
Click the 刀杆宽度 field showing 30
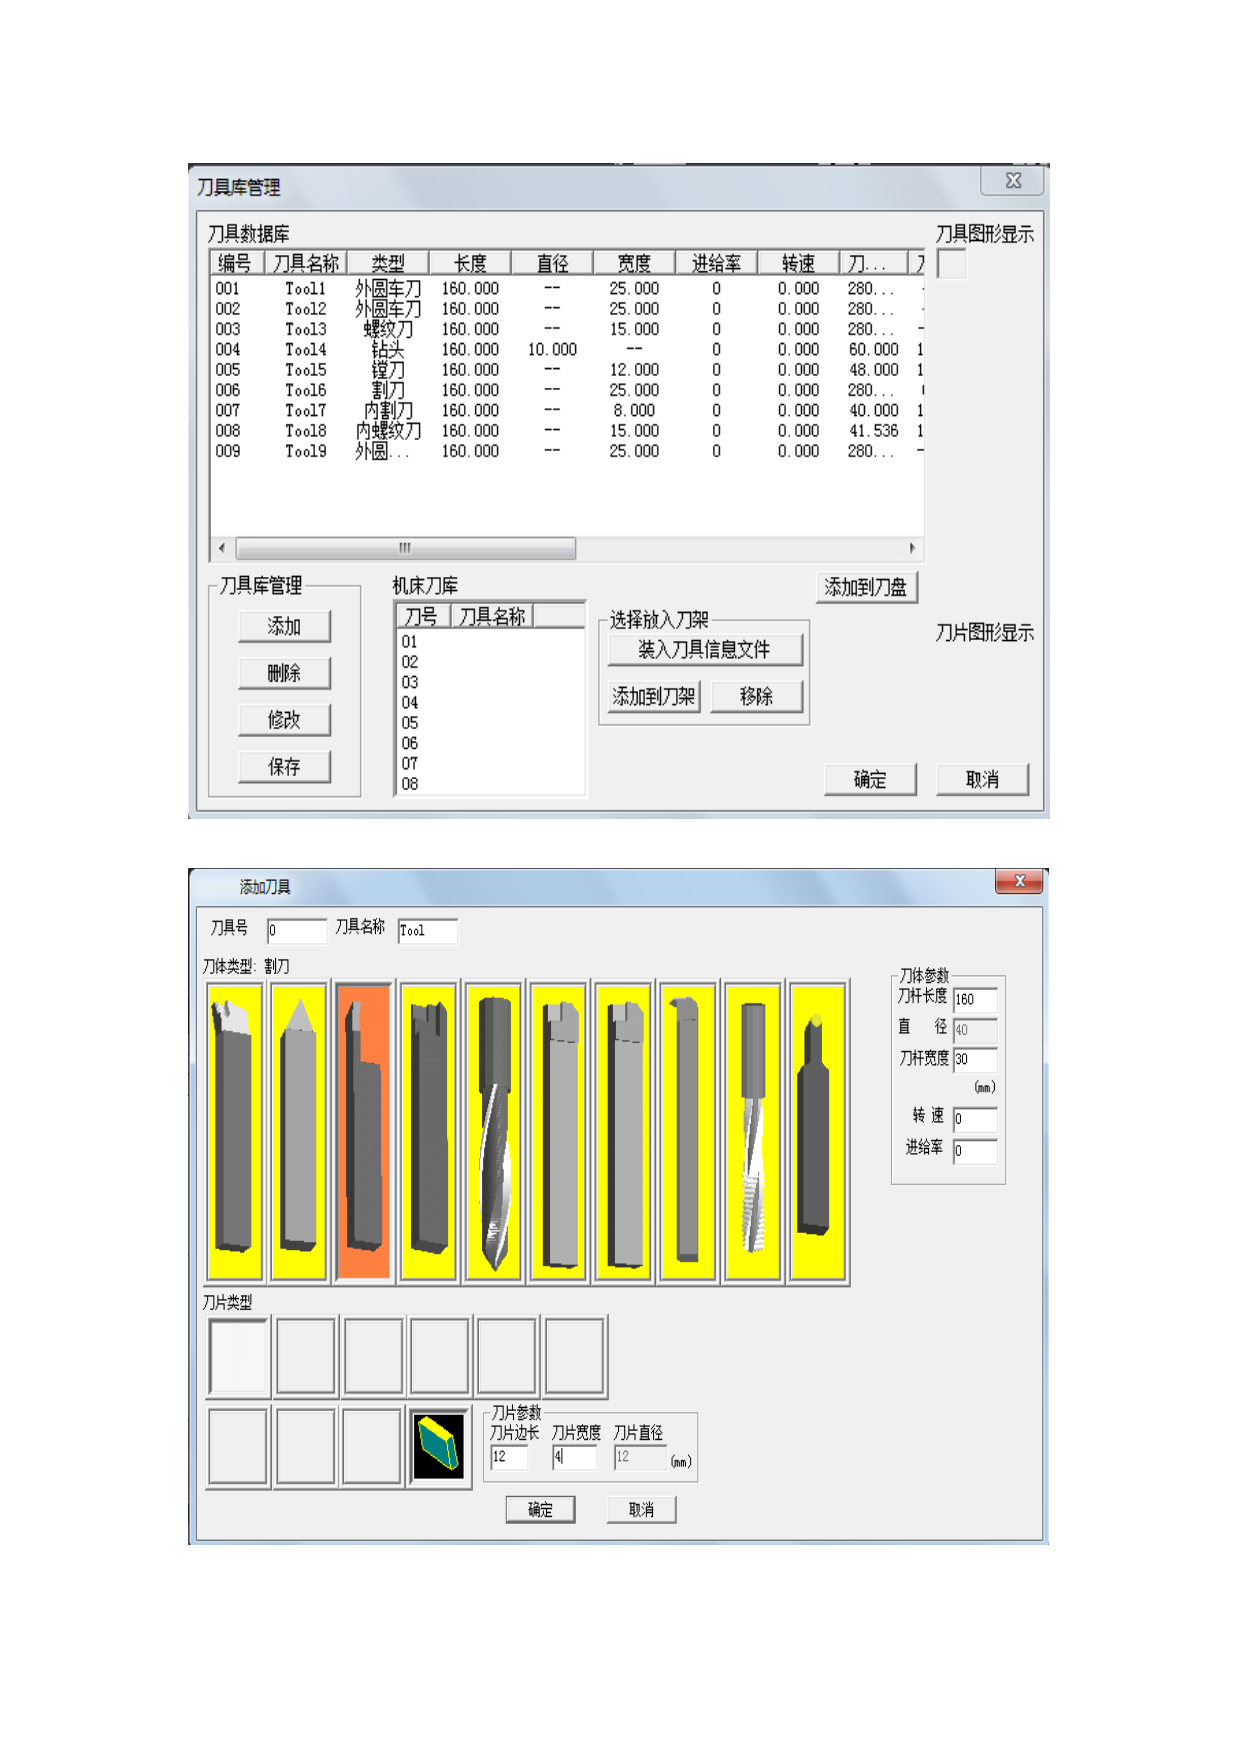point(975,1059)
